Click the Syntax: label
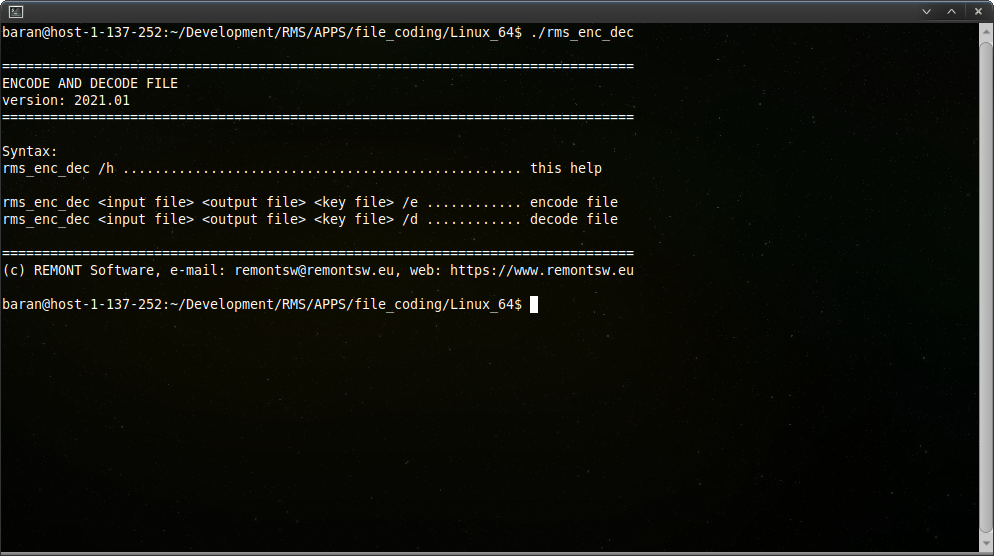This screenshot has height=556, width=994. [30, 152]
